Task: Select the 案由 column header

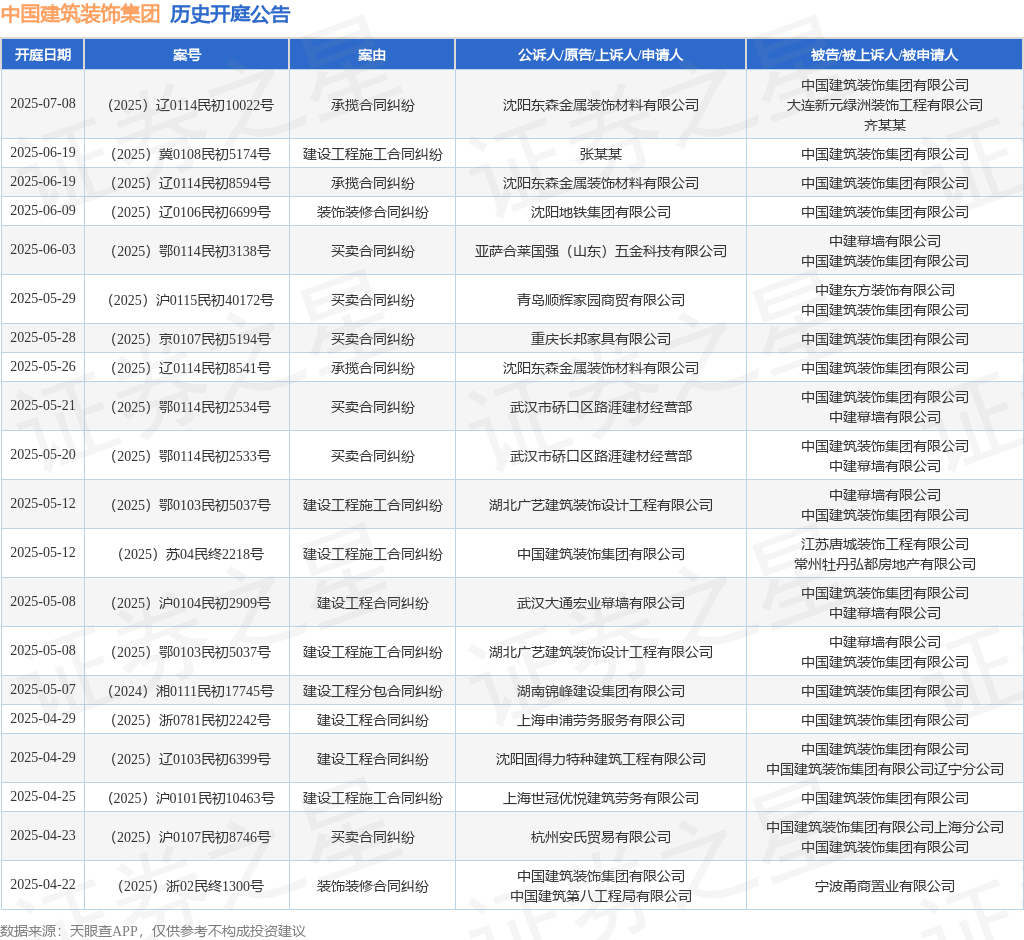Action: point(372,55)
